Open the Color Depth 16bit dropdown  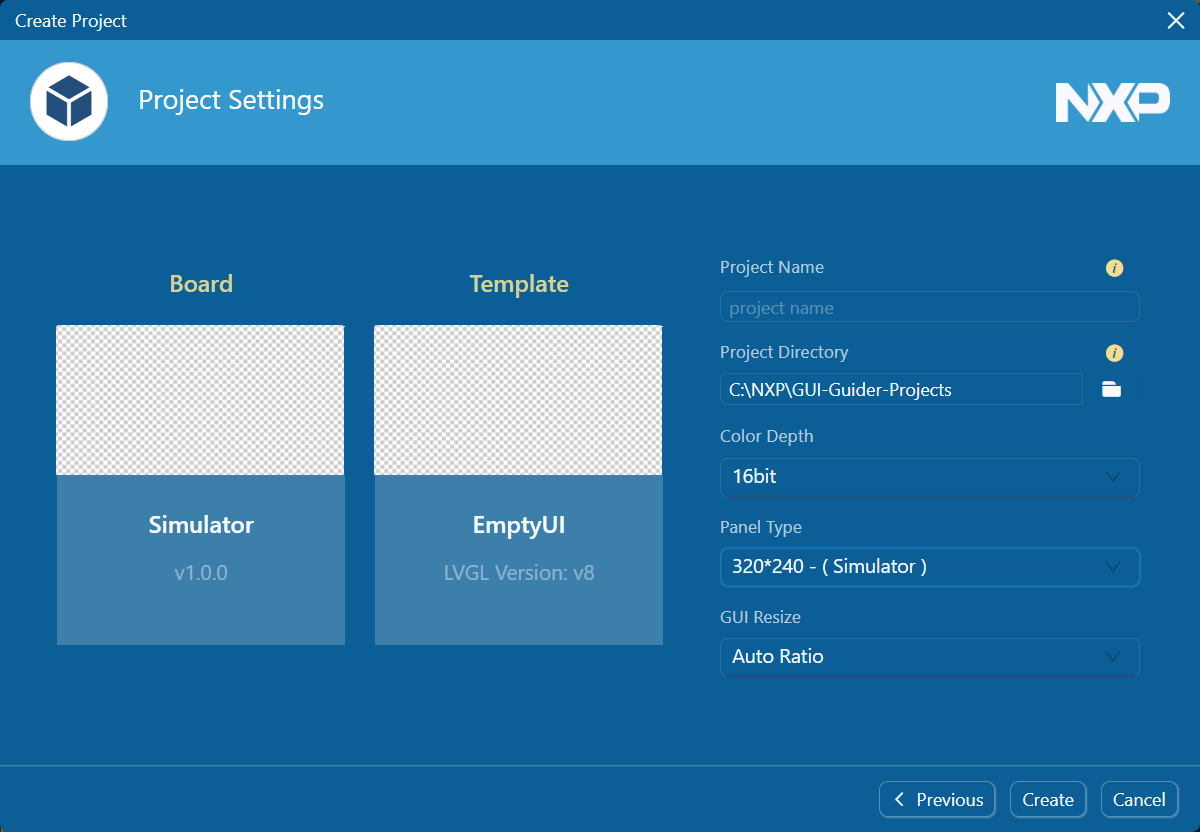pyautogui.click(x=929, y=477)
